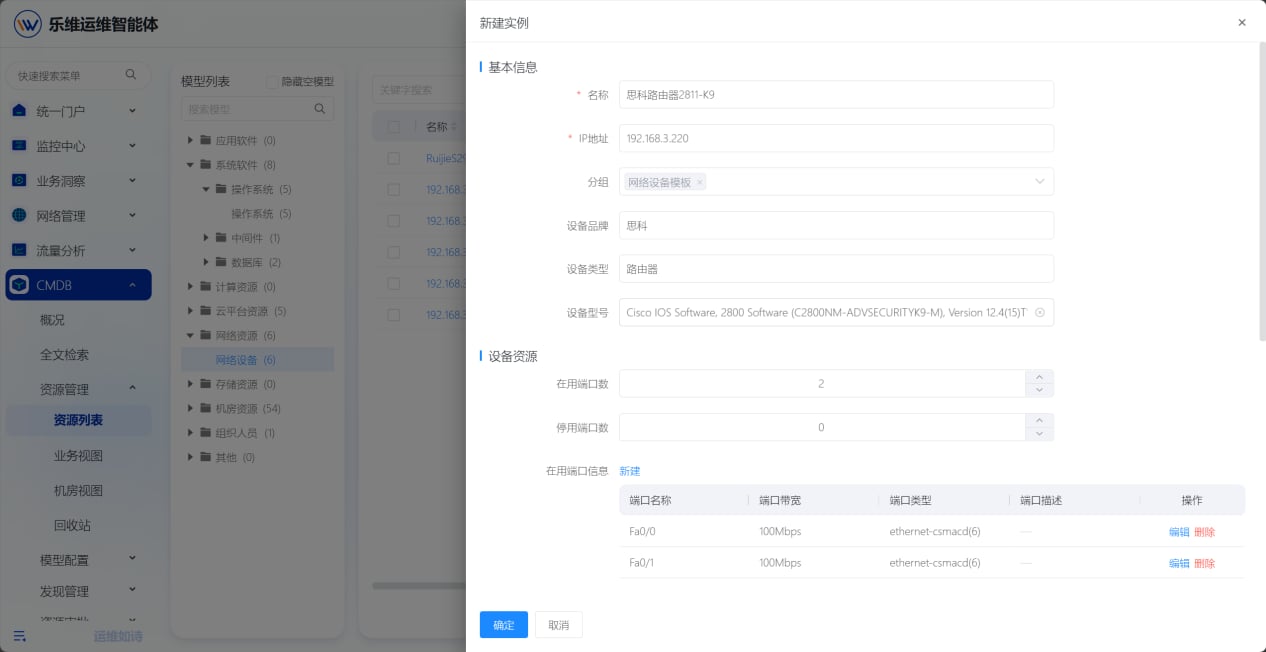Increase 停用端口数 with the up arrow
1266x652 pixels.
(x=1040, y=421)
